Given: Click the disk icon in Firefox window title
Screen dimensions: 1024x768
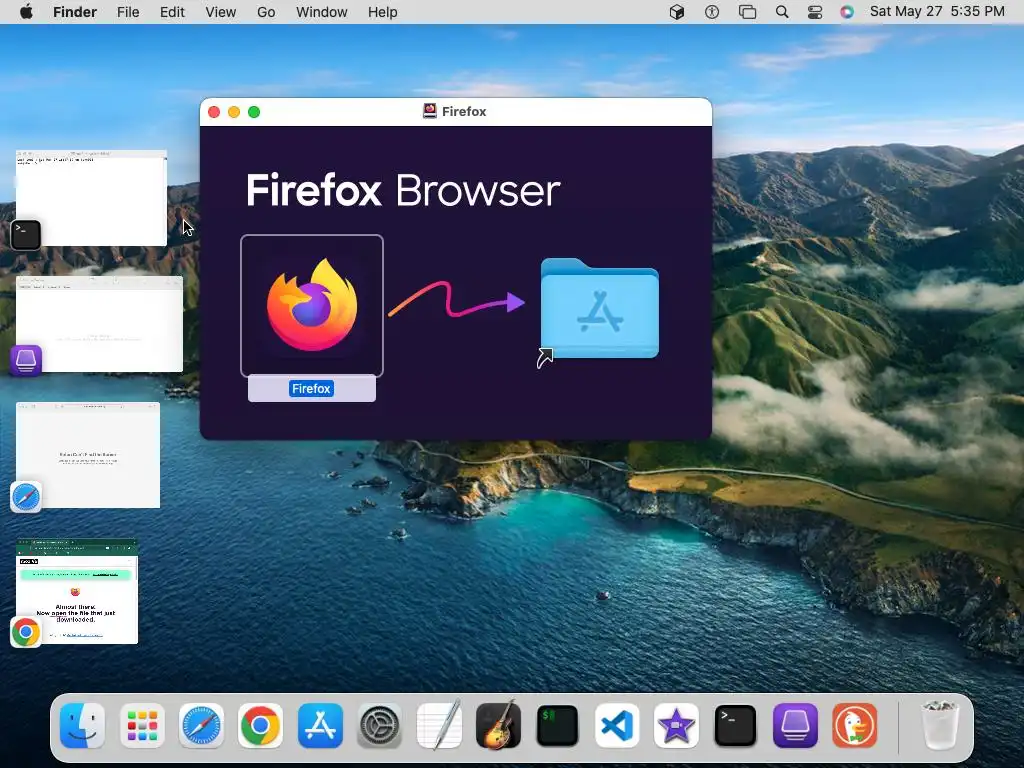Looking at the screenshot, I should point(430,111).
